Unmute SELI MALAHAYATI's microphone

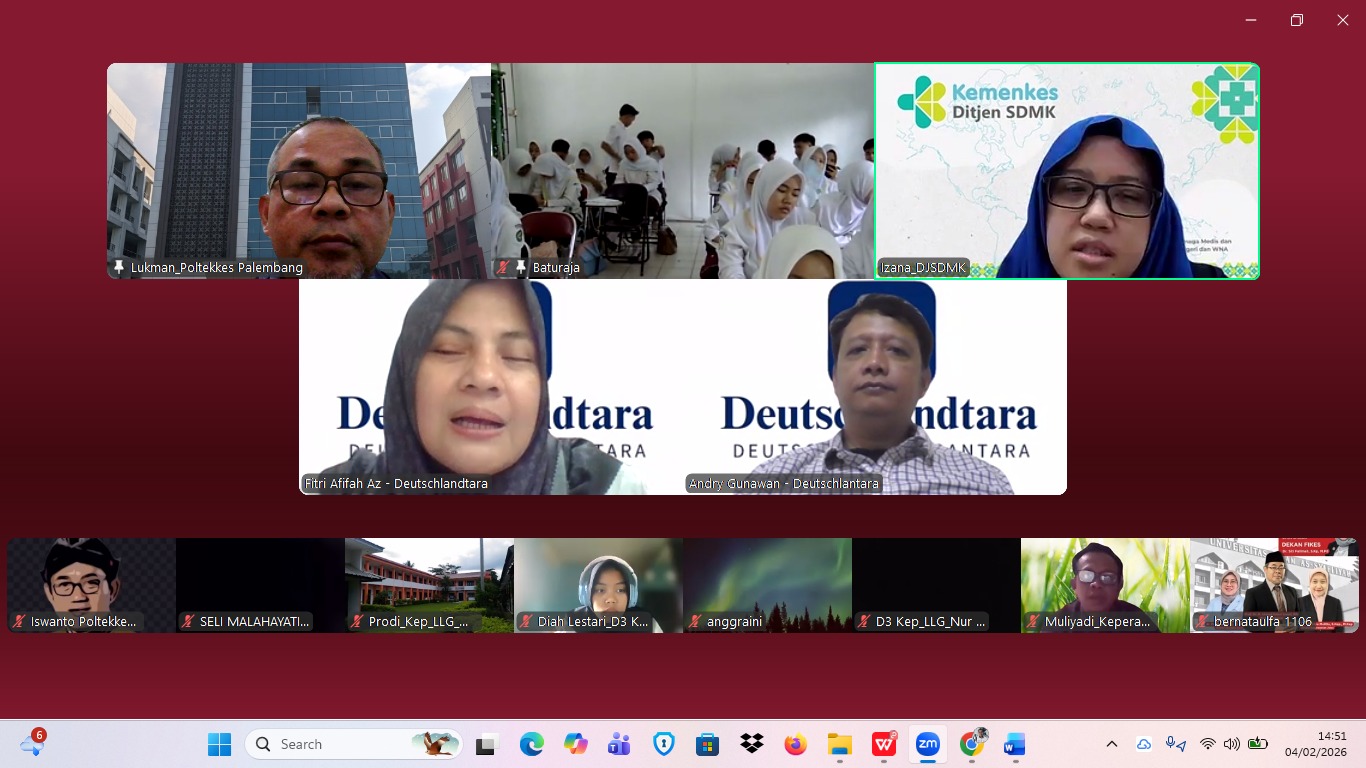coord(186,621)
